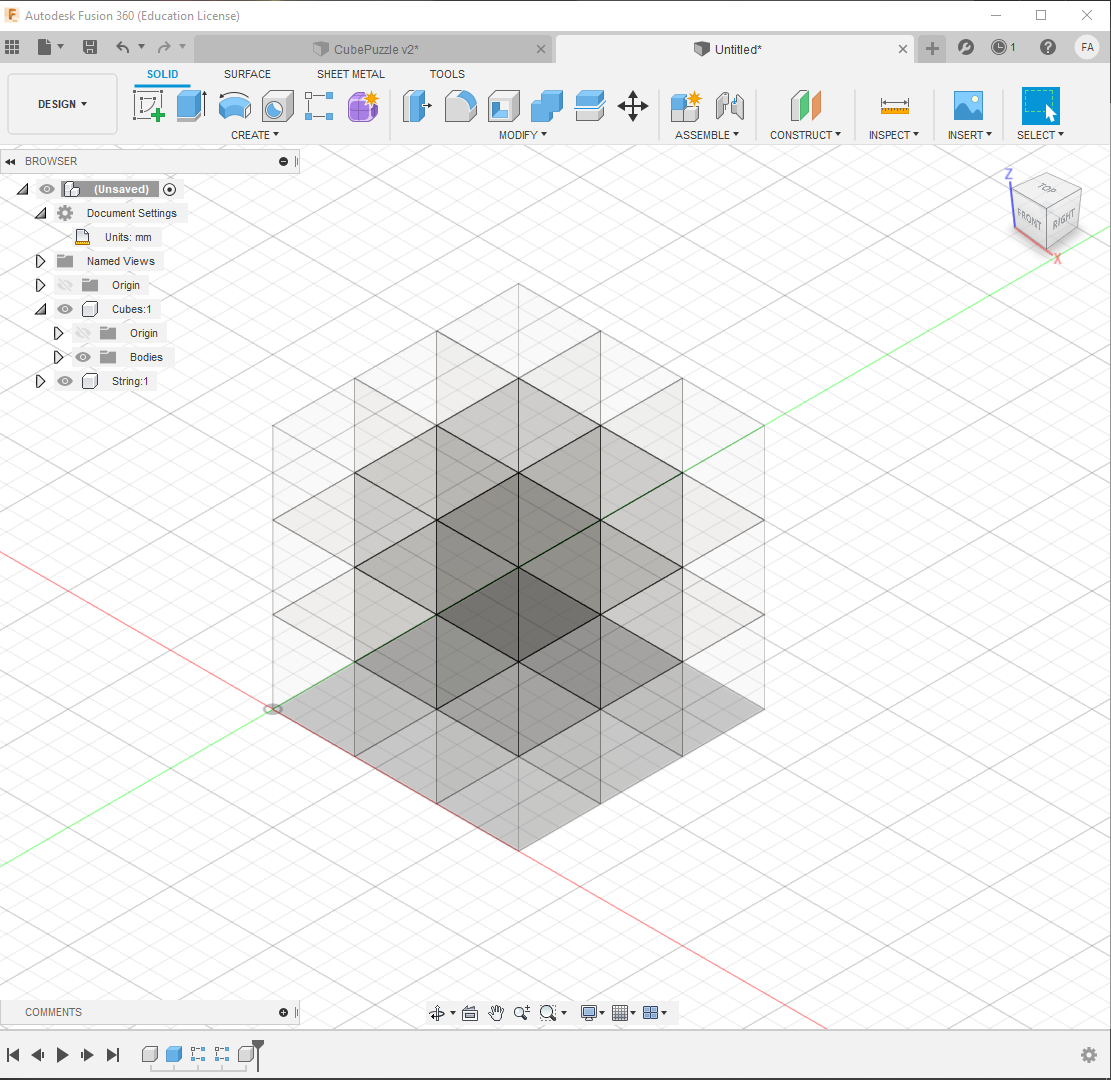Activate the Extrude tool
1111x1080 pixels.
point(190,106)
